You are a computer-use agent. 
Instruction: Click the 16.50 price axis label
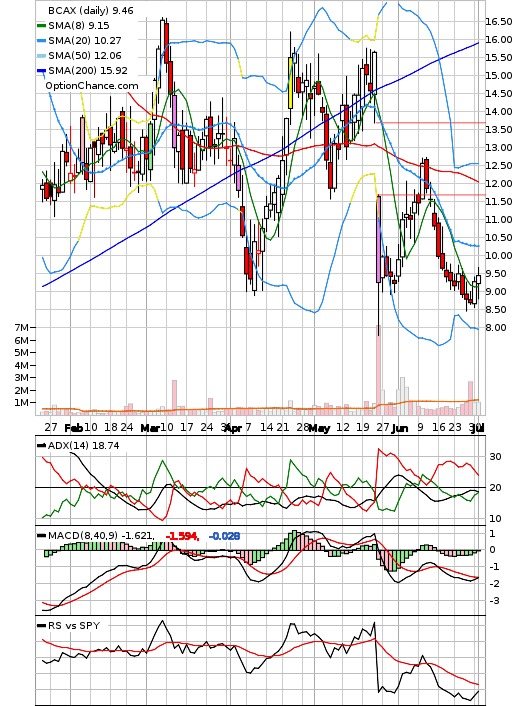coord(499,22)
